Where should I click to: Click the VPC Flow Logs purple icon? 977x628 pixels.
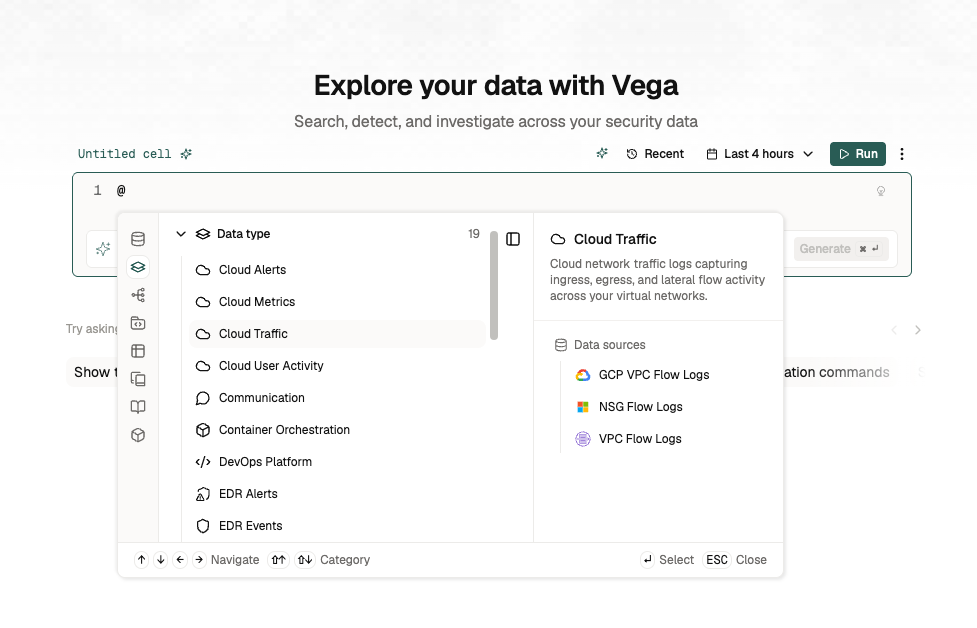[x=583, y=439]
